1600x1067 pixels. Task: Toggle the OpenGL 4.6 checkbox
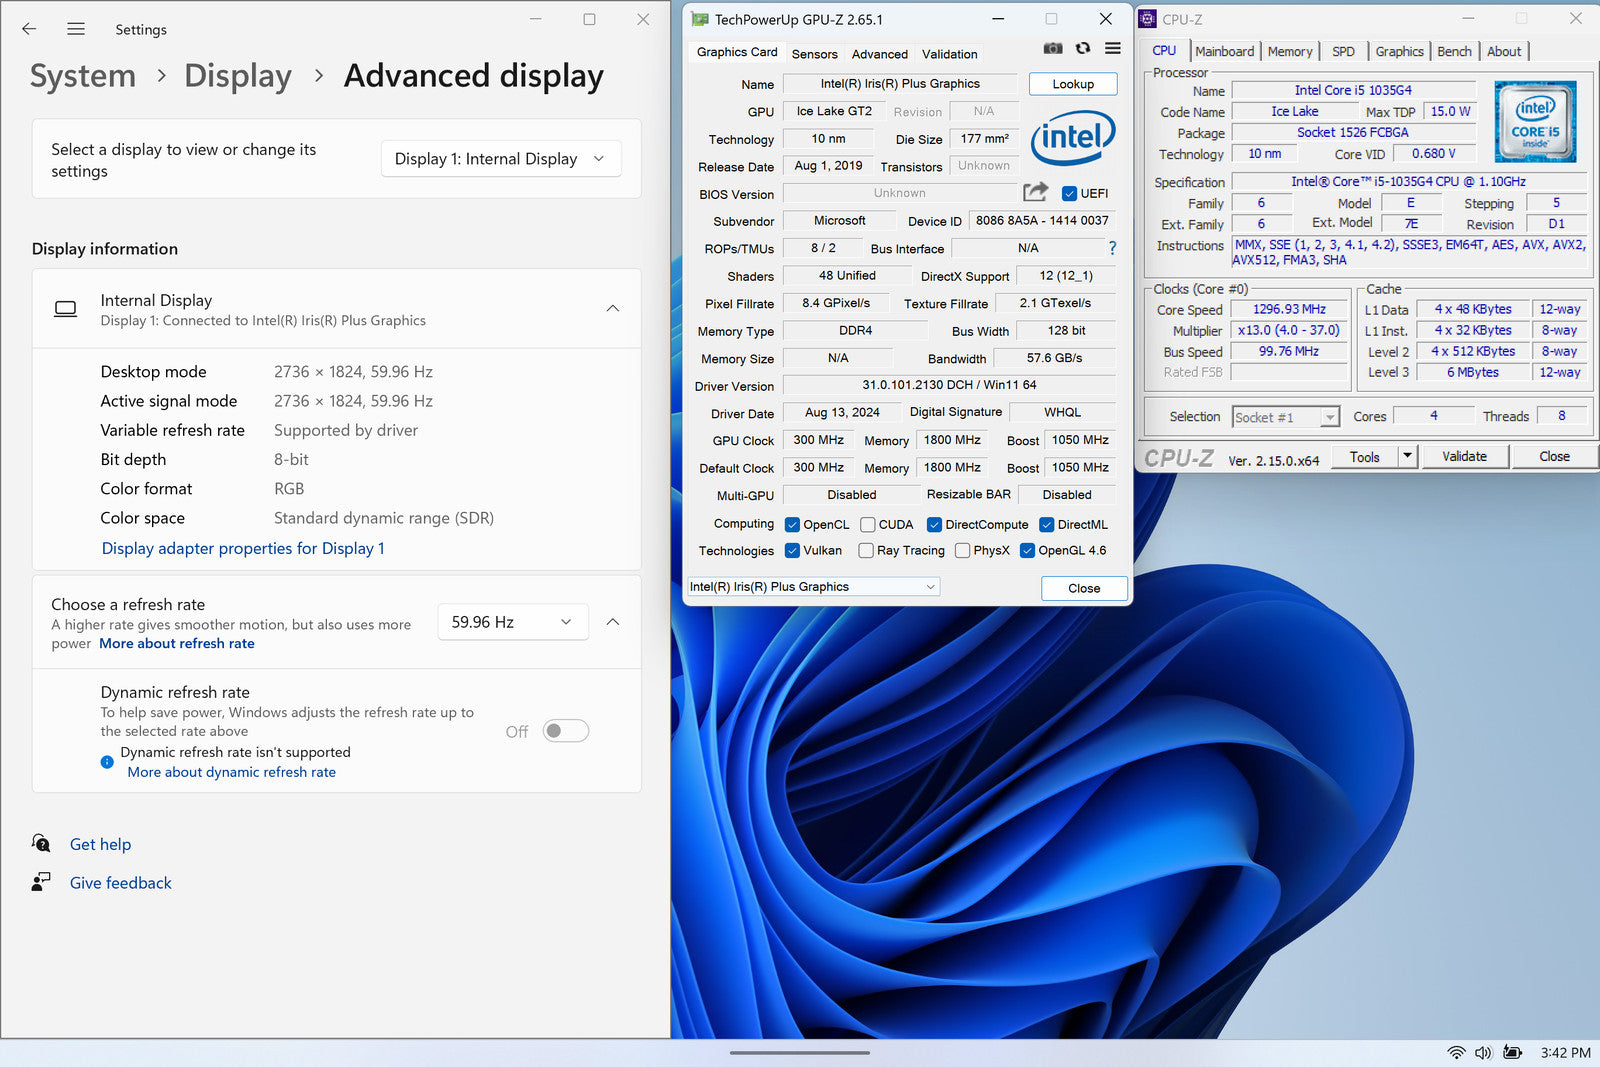coord(1027,550)
